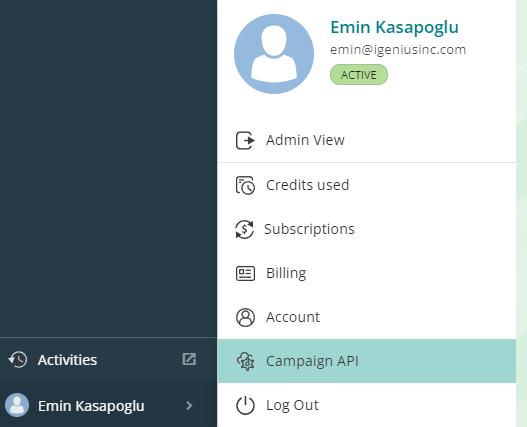527x427 pixels.
Task: Select the Admin View menu entry
Action: pyautogui.click(x=367, y=140)
